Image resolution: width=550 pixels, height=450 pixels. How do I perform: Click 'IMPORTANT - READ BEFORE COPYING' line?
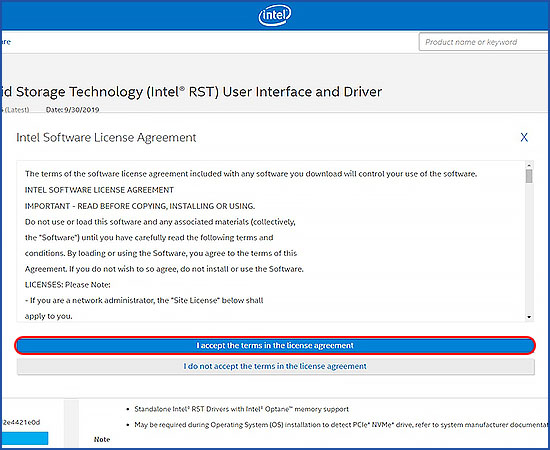click(x=140, y=206)
